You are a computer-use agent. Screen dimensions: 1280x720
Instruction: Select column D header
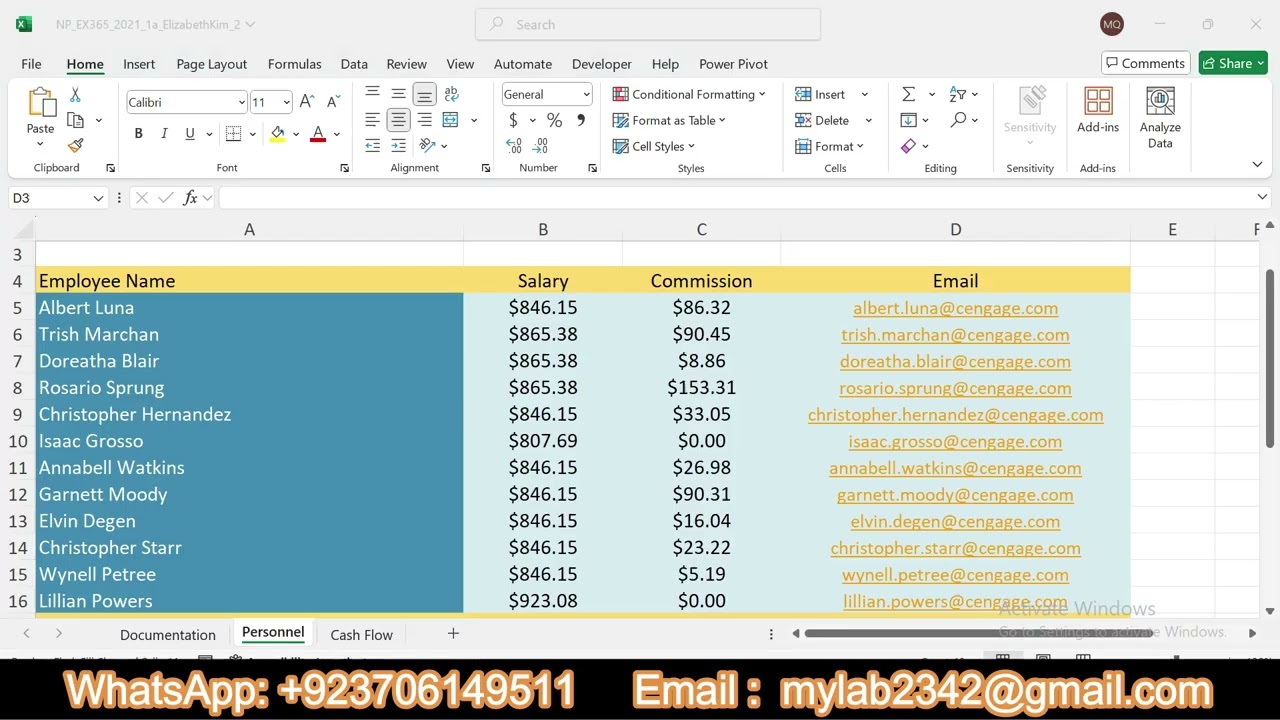click(x=955, y=229)
